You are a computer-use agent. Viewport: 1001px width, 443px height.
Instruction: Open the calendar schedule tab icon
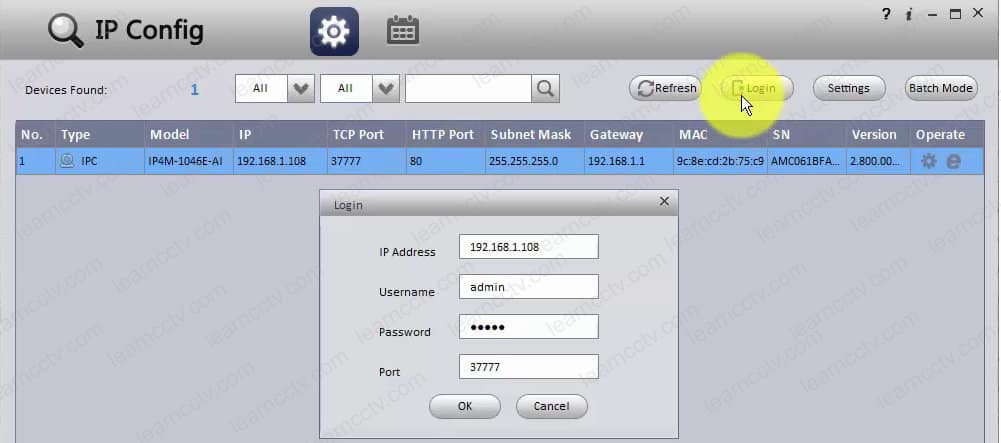coord(402,31)
